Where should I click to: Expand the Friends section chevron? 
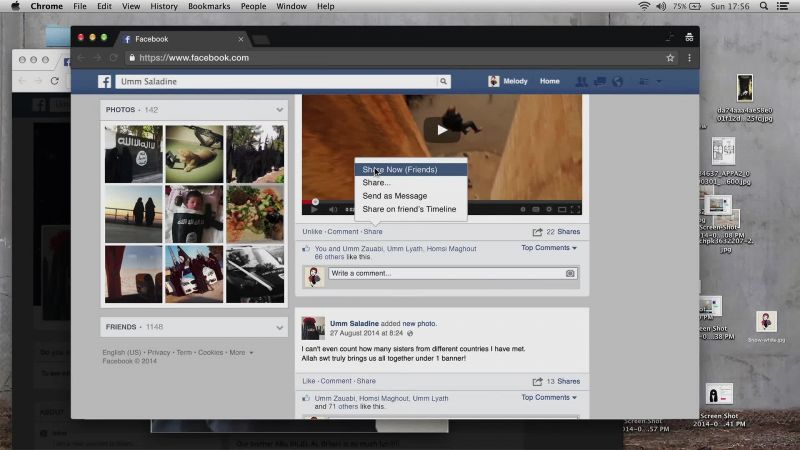279,328
